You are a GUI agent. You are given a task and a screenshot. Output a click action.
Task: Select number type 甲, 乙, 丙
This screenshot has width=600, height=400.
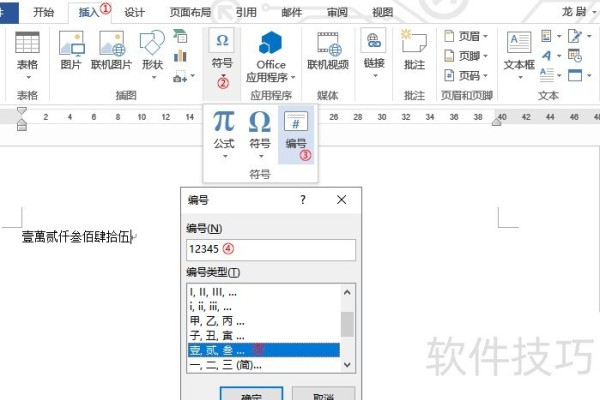pos(263,321)
